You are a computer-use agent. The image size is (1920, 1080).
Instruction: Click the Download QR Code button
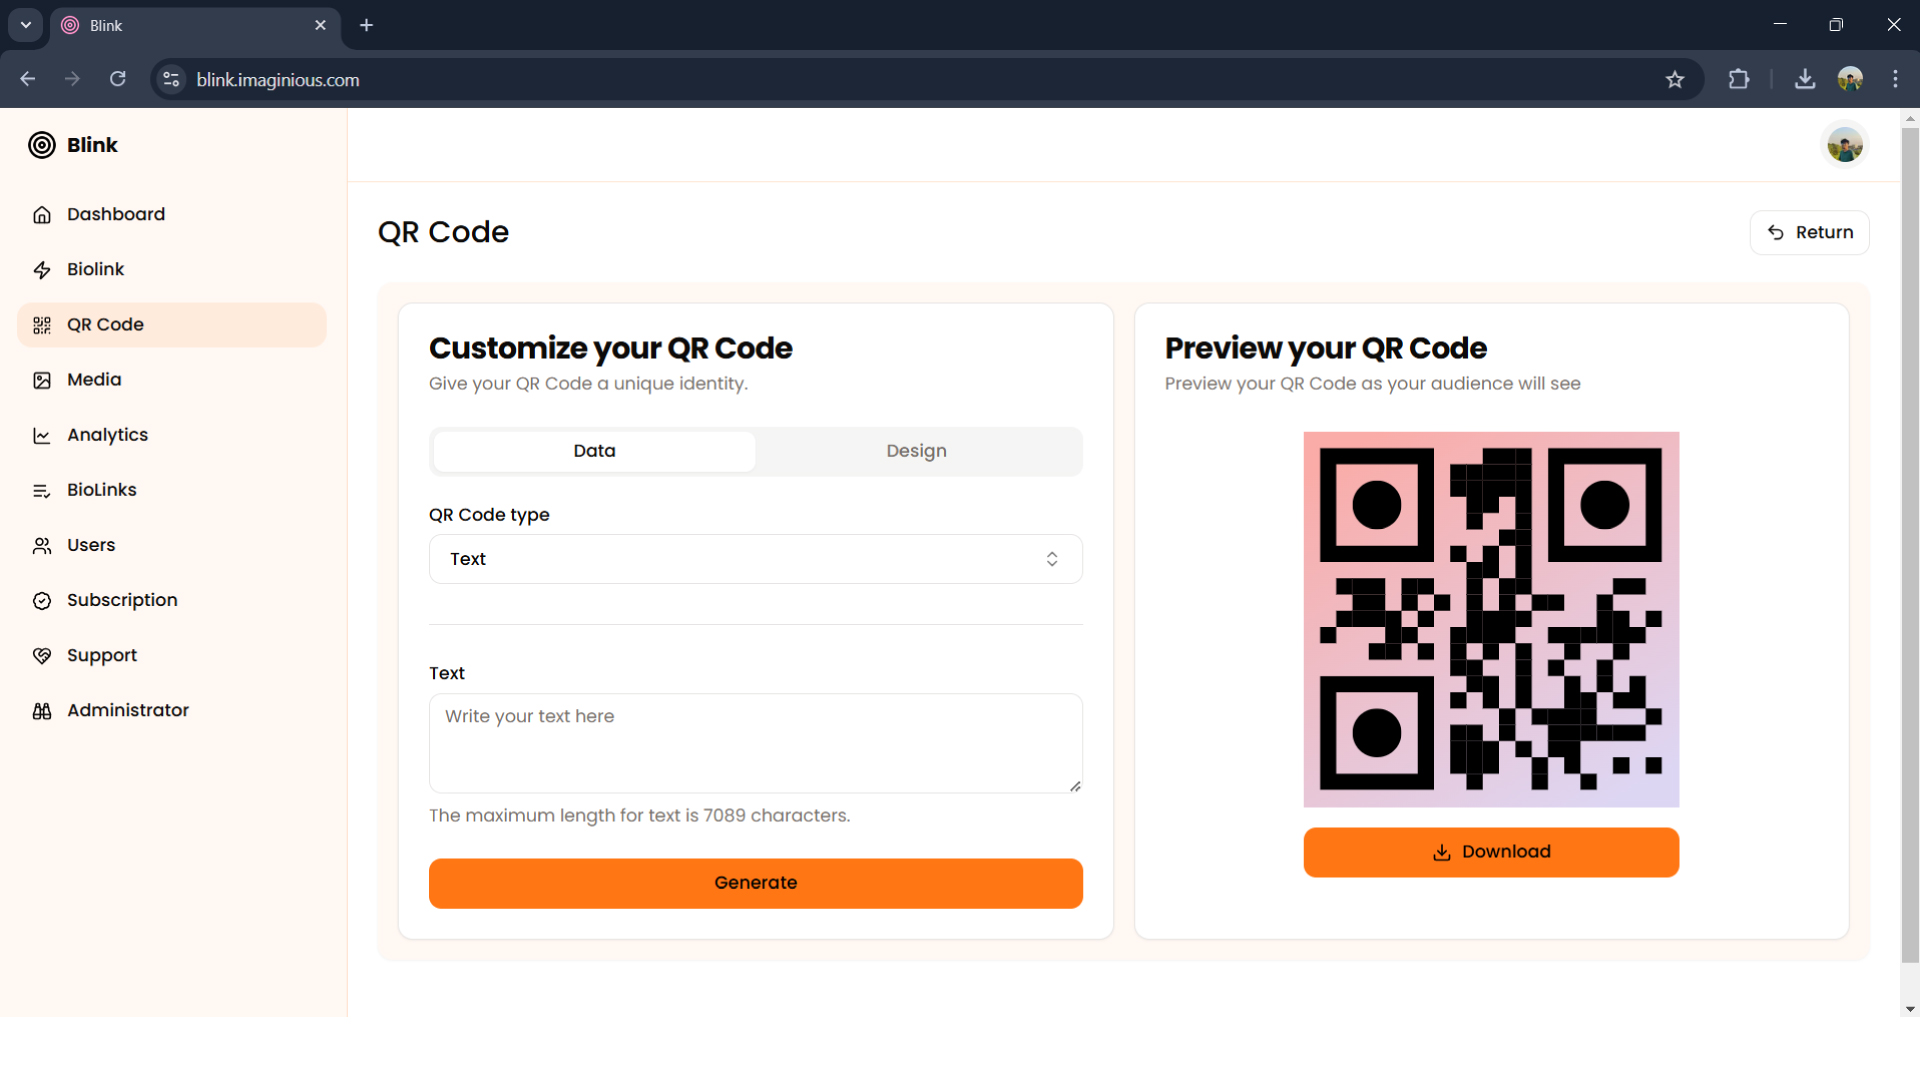(x=1491, y=852)
